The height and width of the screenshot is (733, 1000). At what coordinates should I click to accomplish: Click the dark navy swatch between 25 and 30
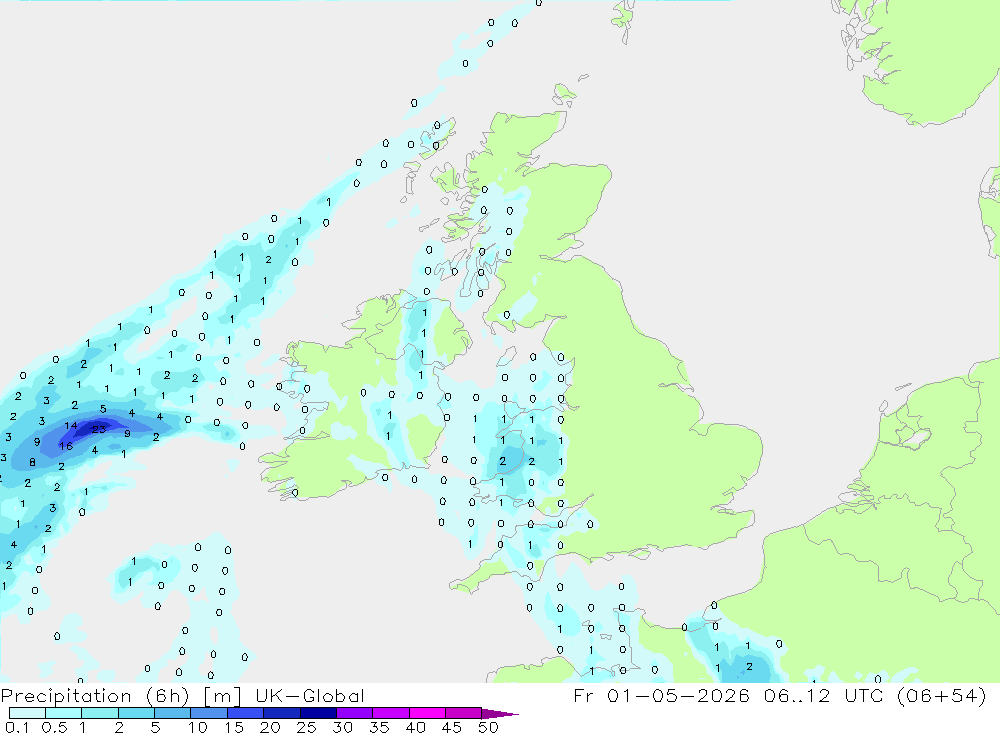[318, 713]
